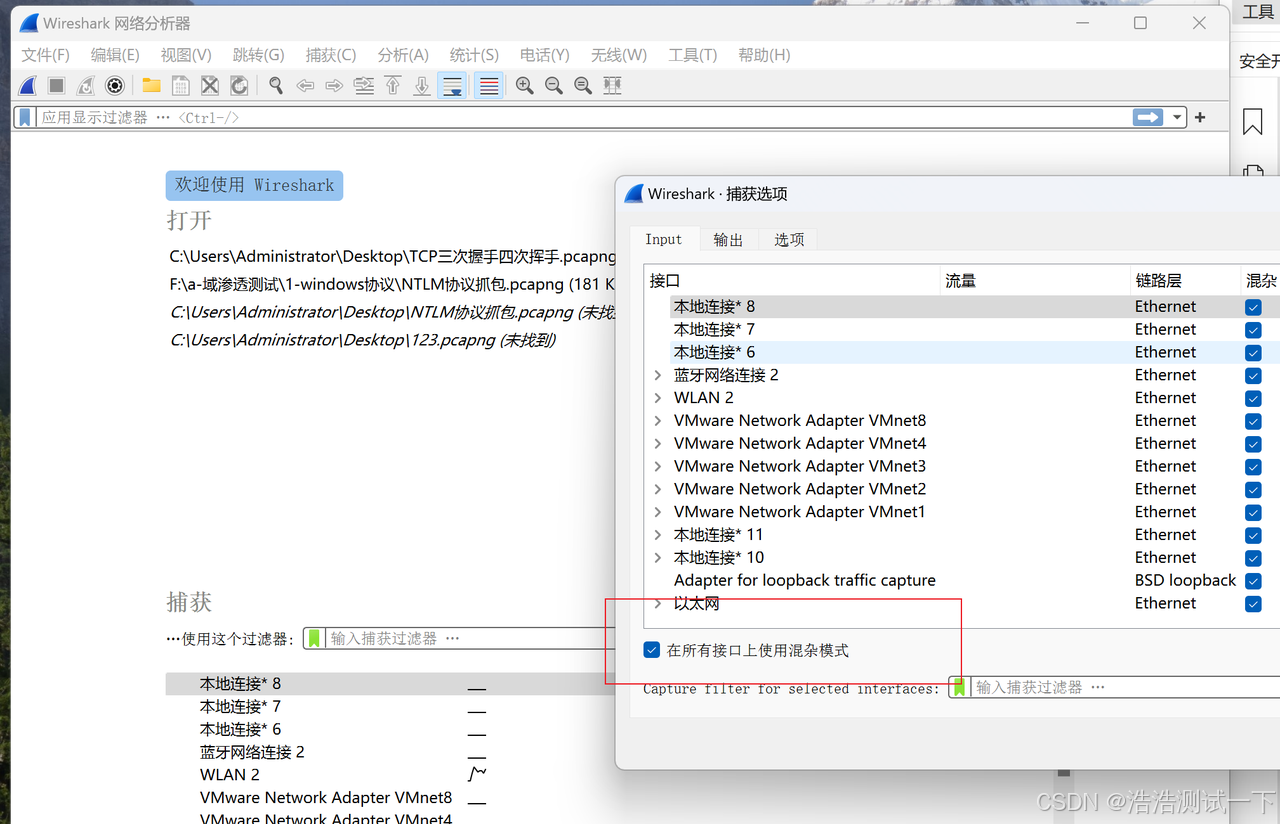Toggle promiscuous mode on all interfaces checkbox
The image size is (1280, 824).
(x=652, y=650)
